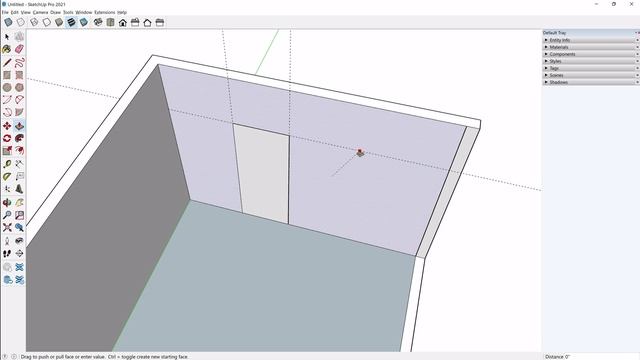640x360 pixels.
Task: Open the Extensions menu
Action: pos(104,12)
